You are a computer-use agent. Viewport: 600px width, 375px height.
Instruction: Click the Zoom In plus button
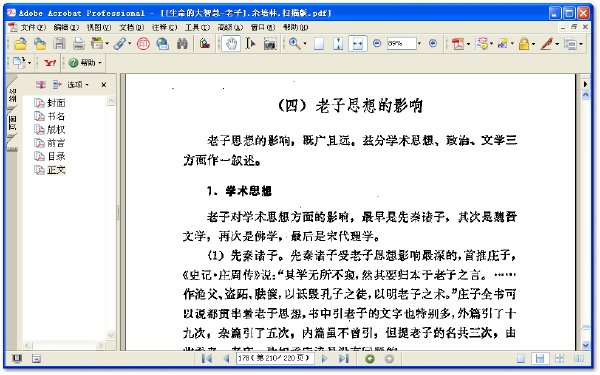coord(433,43)
